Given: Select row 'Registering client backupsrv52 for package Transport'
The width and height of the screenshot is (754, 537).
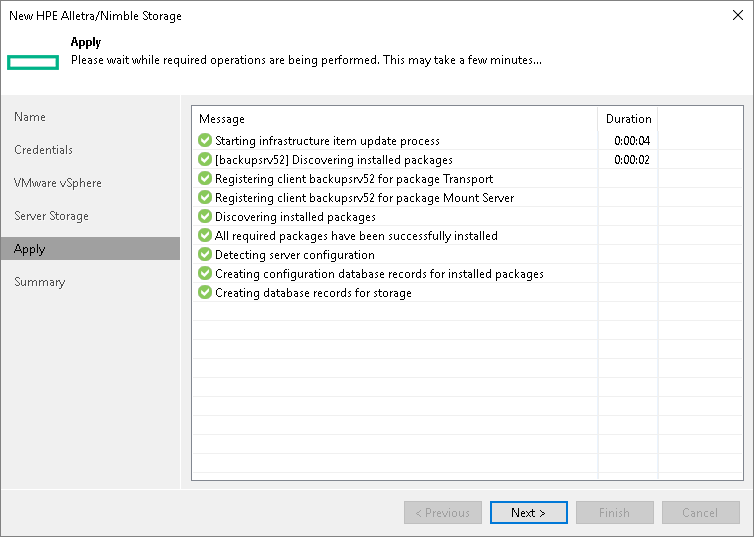Looking at the screenshot, I should click(x=467, y=178).
